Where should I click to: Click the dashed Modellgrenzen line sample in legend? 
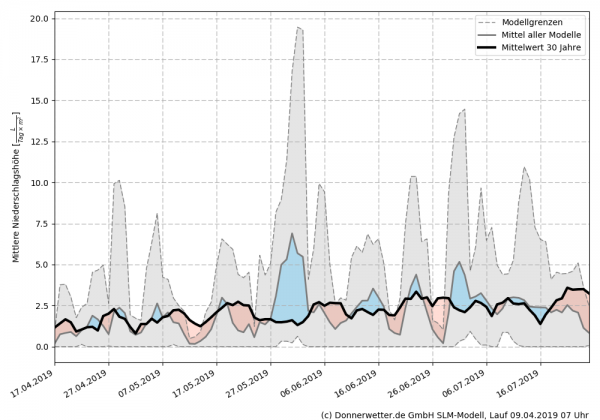(485, 21)
